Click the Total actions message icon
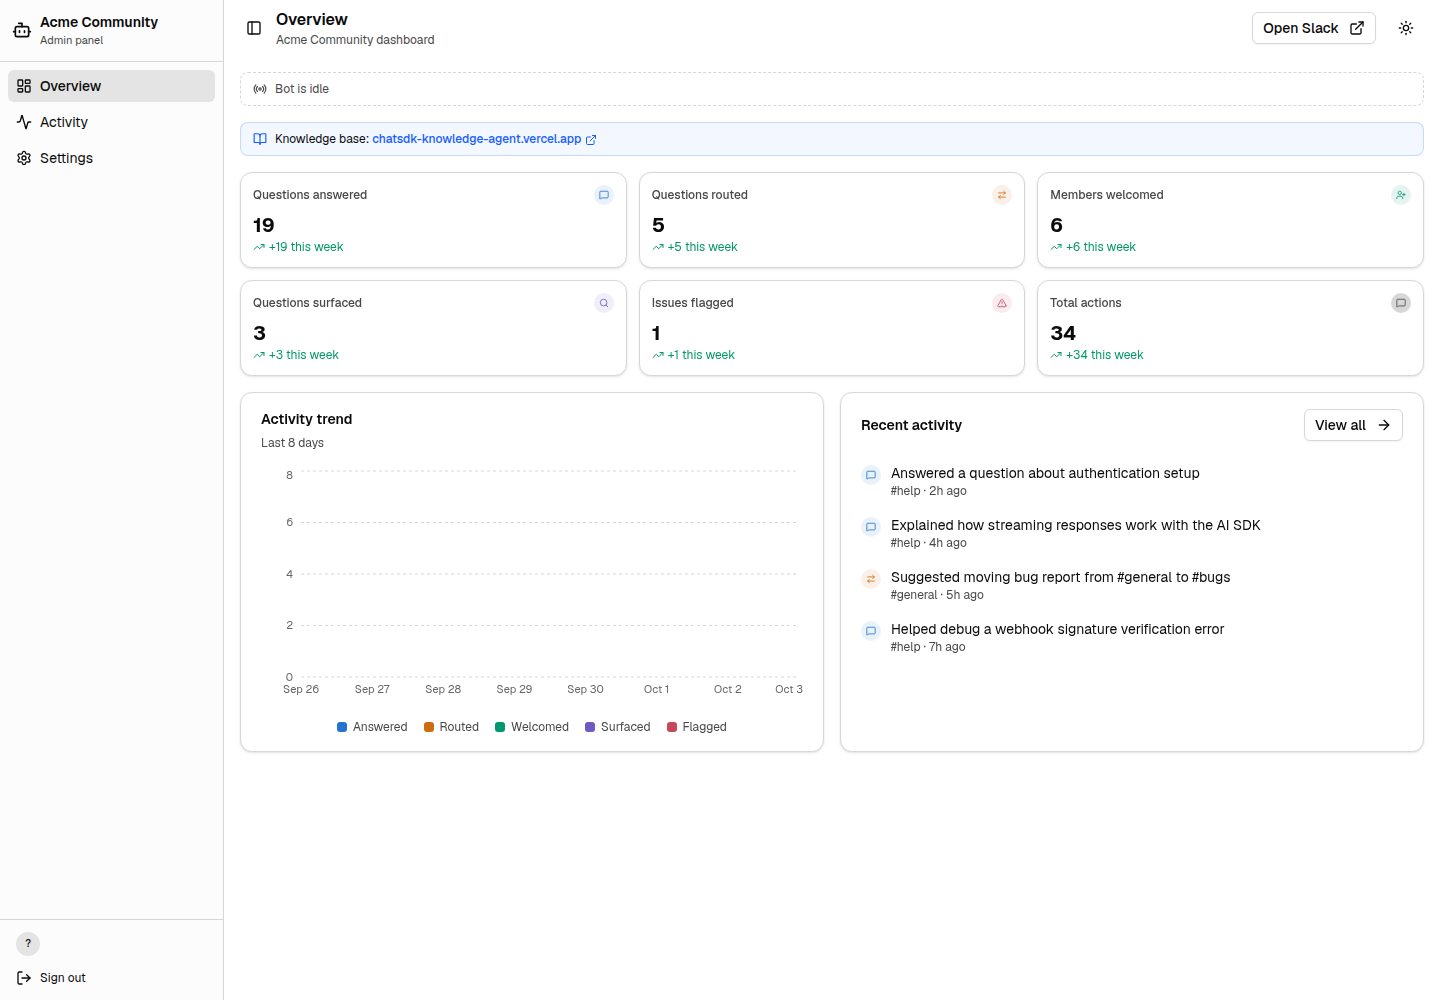Viewport: 1440px width, 1000px height. pyautogui.click(x=1401, y=303)
